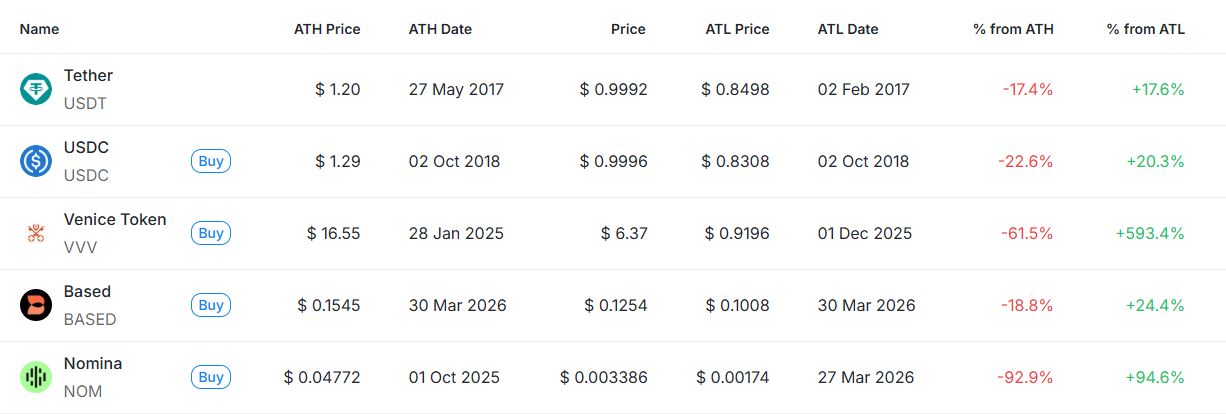Sort by ATH Date column header
The image size is (1226, 414).
tap(440, 29)
